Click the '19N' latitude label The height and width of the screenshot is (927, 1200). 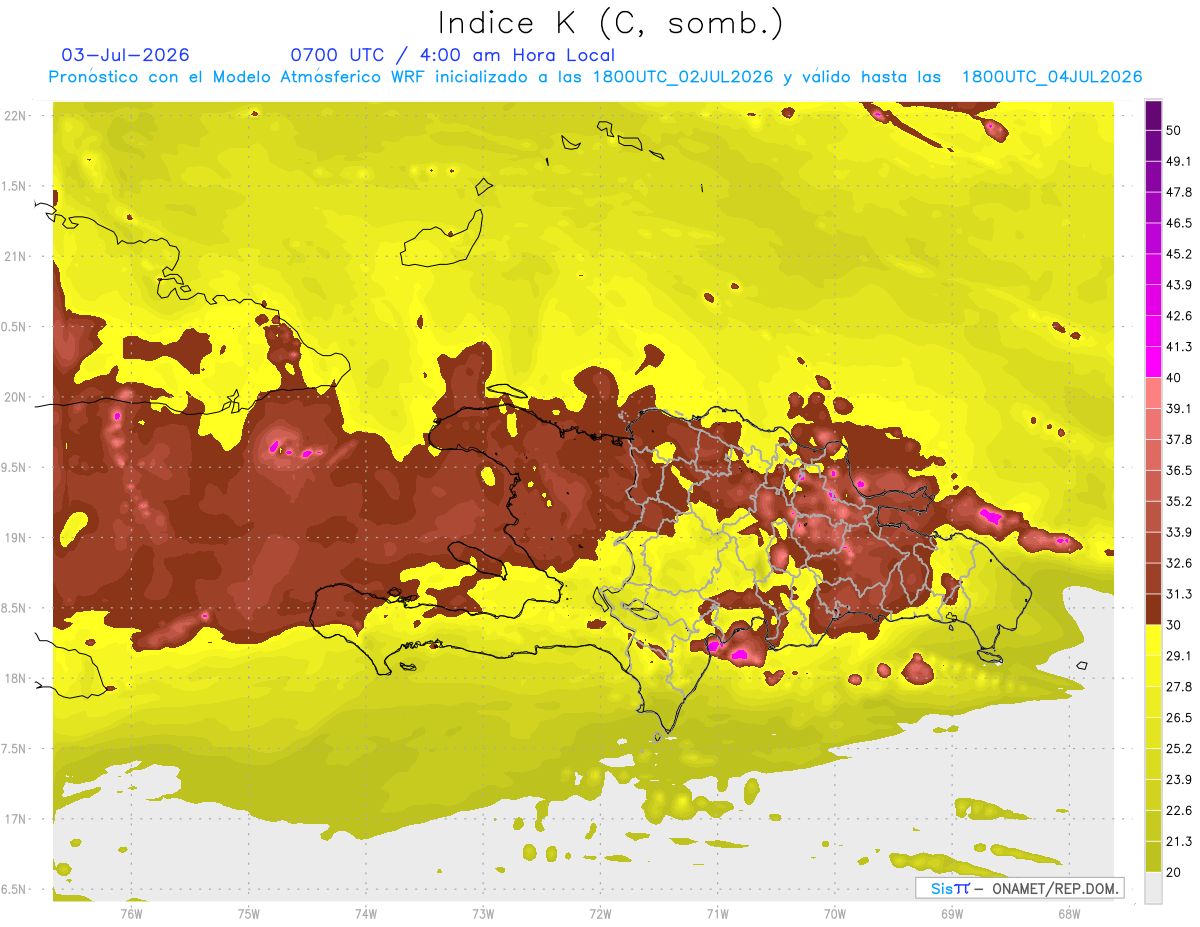click(x=17, y=538)
